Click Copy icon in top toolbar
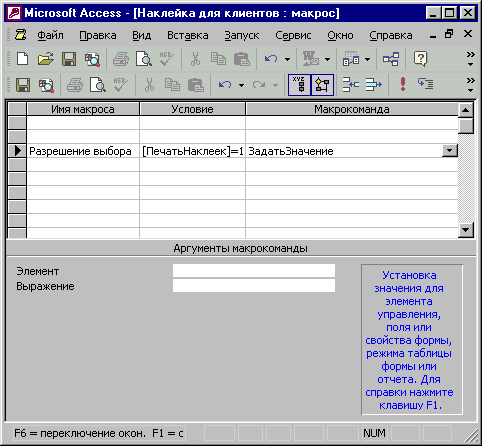The height and width of the screenshot is (446, 482). coord(218,59)
